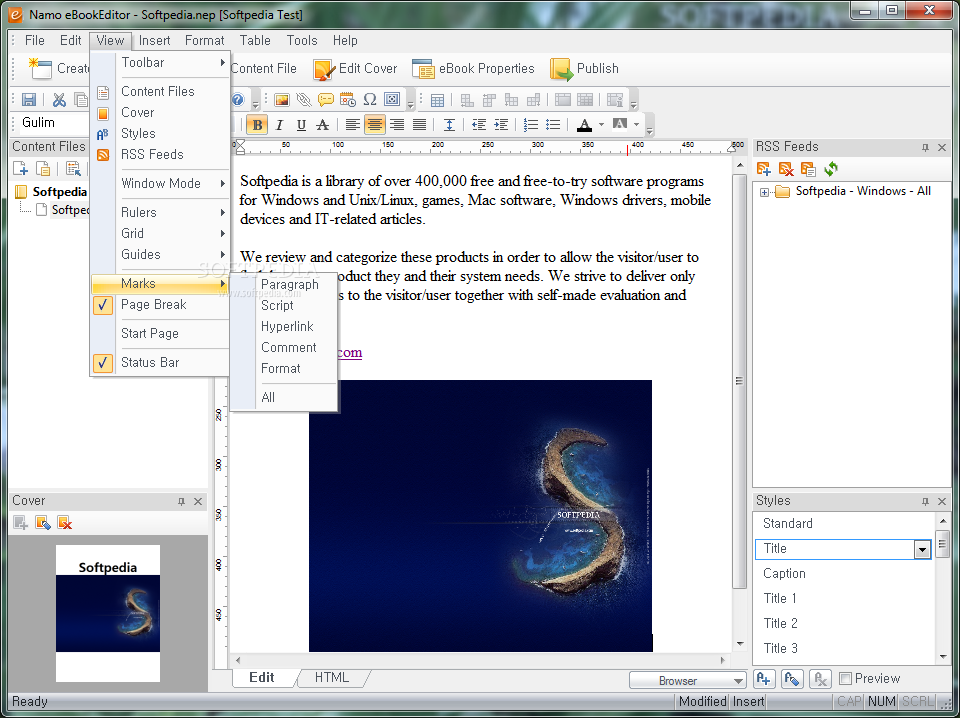Image resolution: width=960 pixels, height=718 pixels.
Task: Increase paragraph indent
Action: point(501,125)
